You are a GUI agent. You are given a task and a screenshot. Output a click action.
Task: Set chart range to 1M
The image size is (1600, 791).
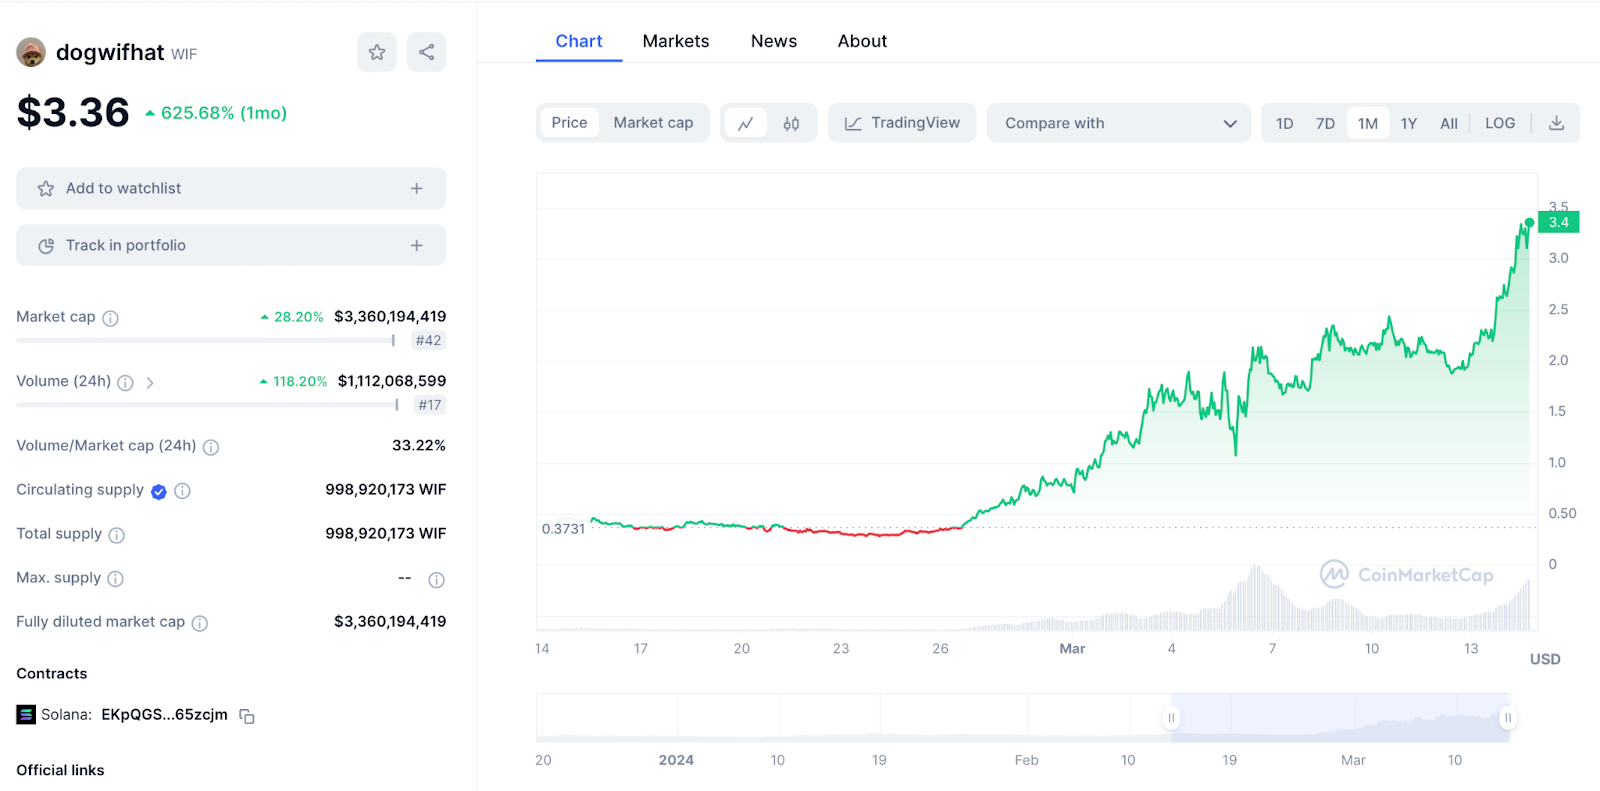tap(1368, 123)
